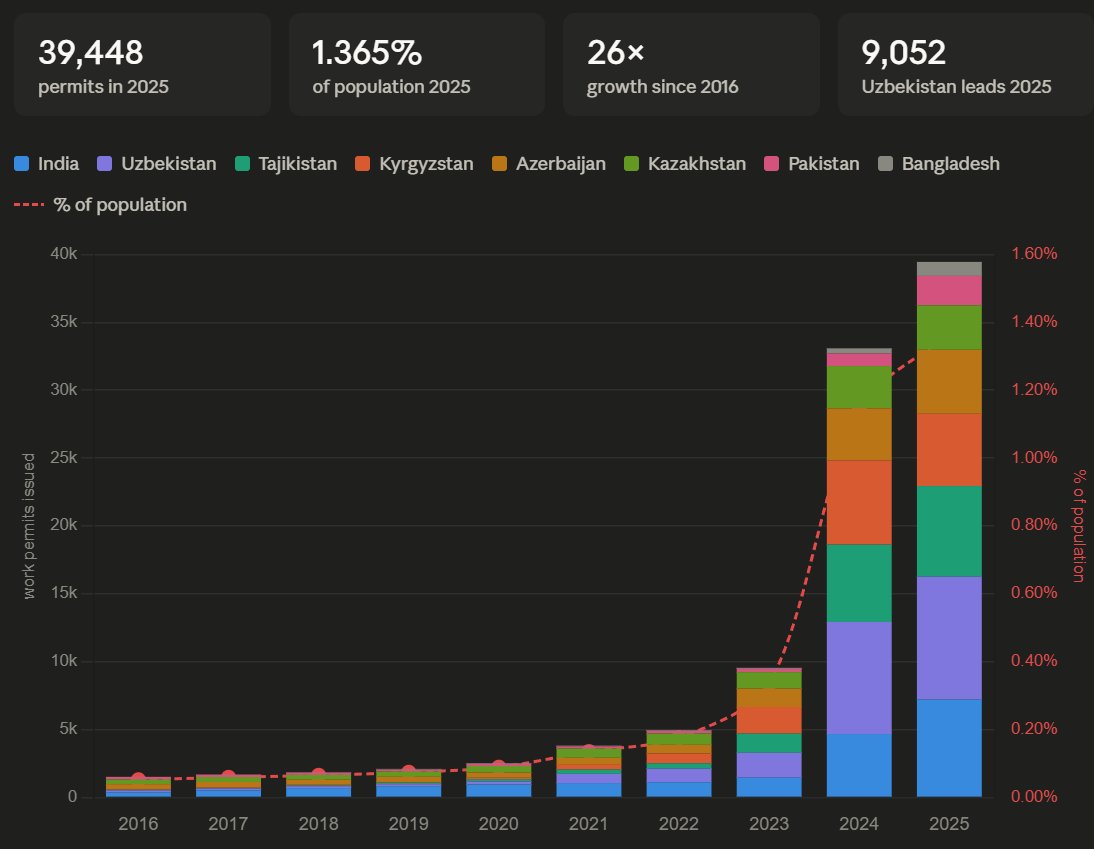Screen dimensions: 1094x849
Task: Select the 26× growth since 2016 card
Action: tap(691, 64)
